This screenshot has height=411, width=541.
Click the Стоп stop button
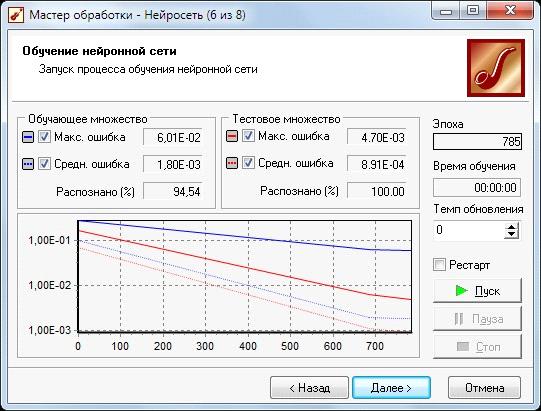coord(477,347)
